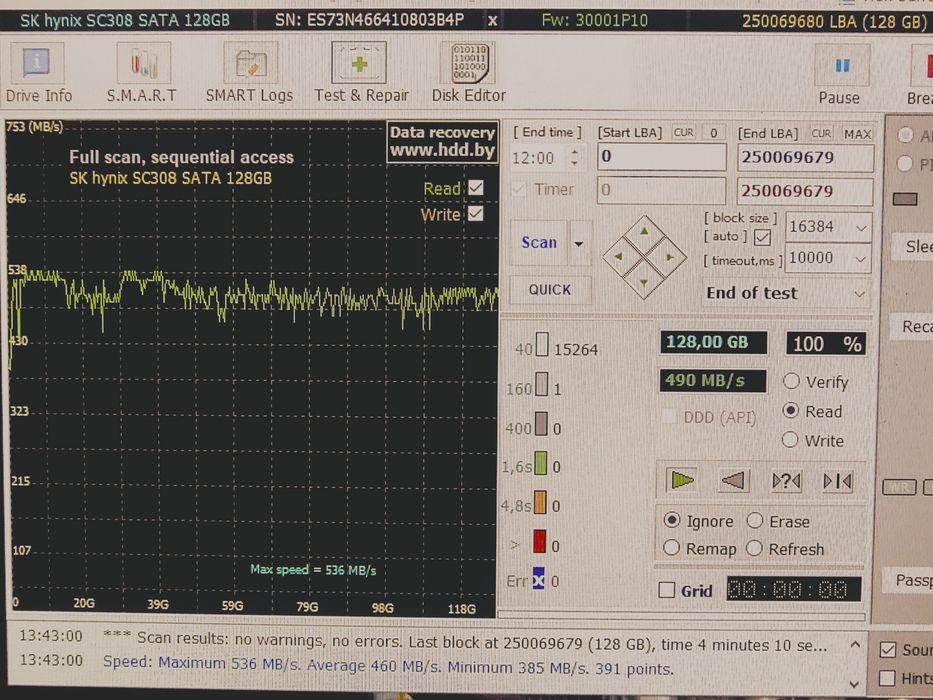Open the Drive Info panel
Viewport: 933px width, 700px height.
pyautogui.click(x=38, y=73)
